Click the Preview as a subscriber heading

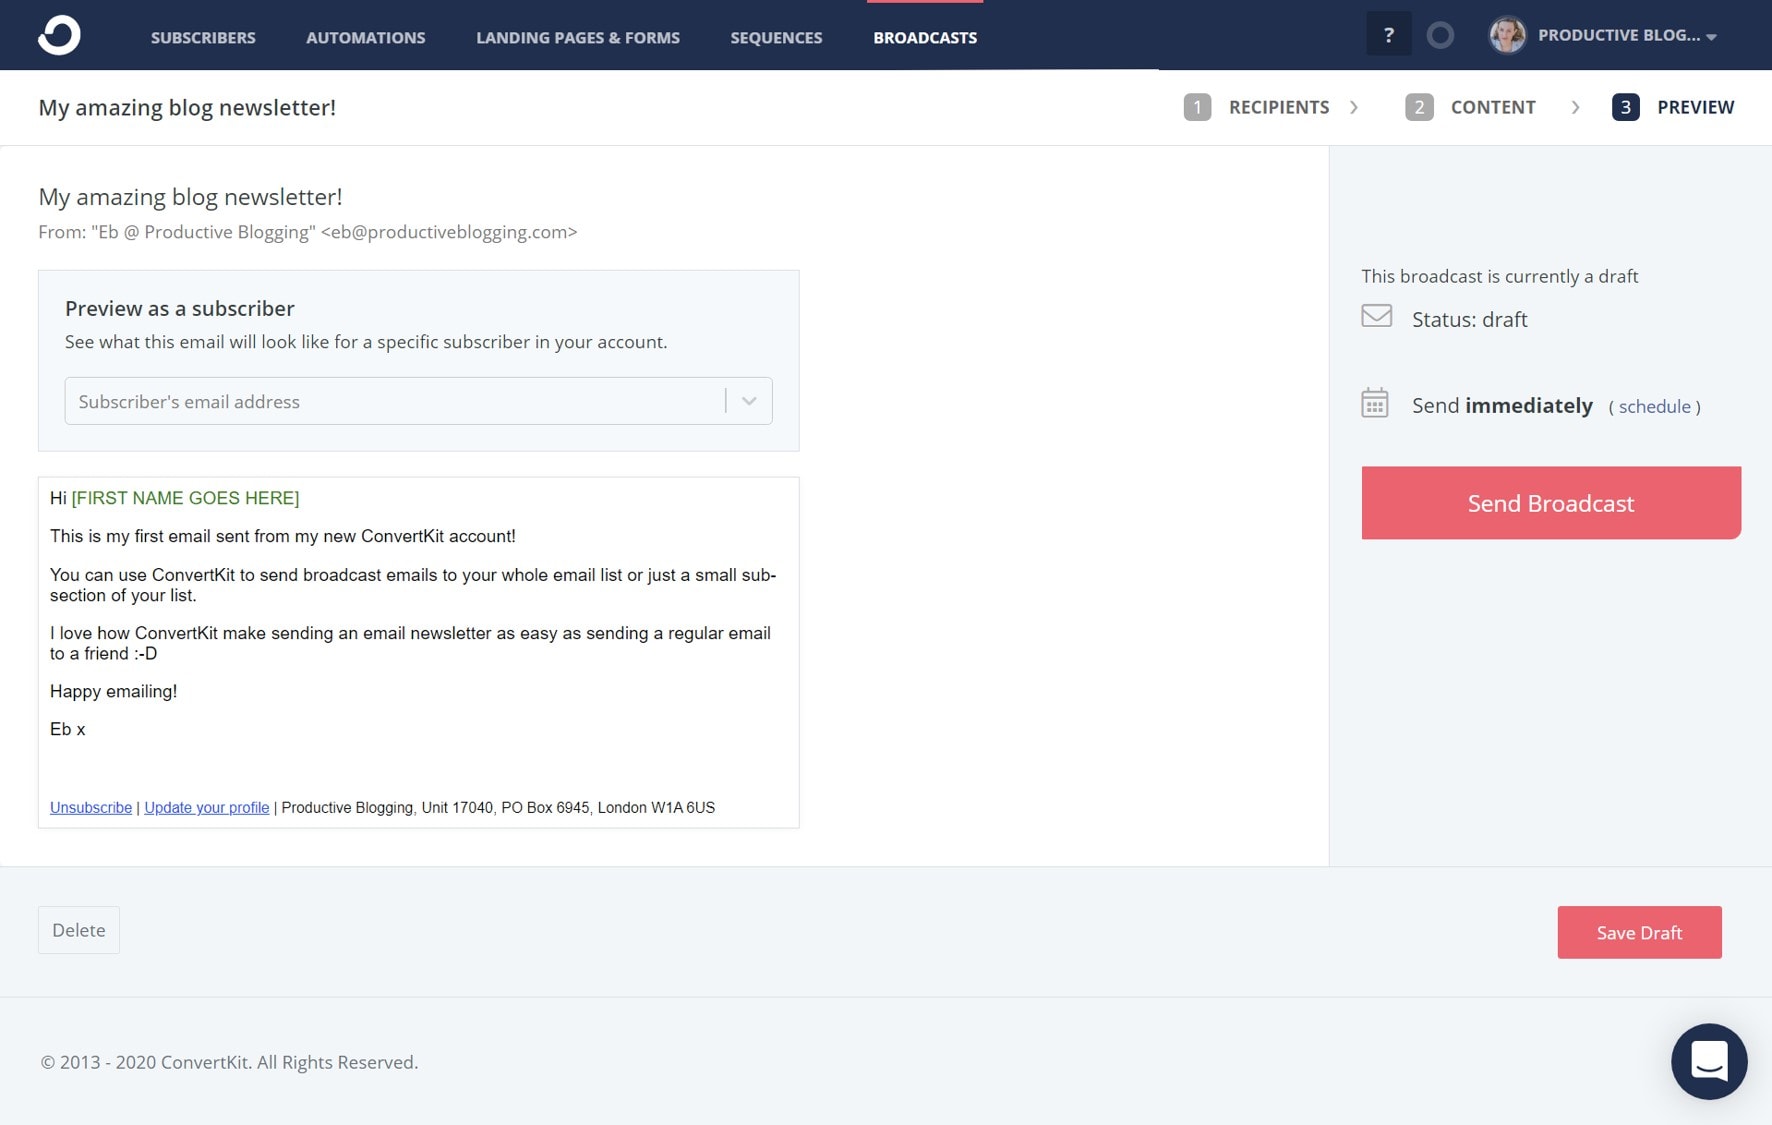[180, 308]
